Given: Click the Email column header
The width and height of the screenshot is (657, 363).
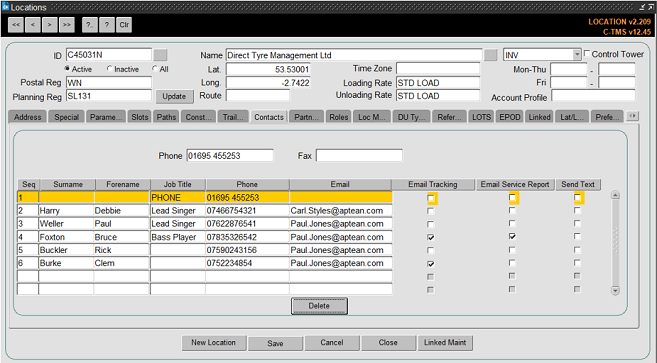Looking at the screenshot, I should tap(340, 184).
